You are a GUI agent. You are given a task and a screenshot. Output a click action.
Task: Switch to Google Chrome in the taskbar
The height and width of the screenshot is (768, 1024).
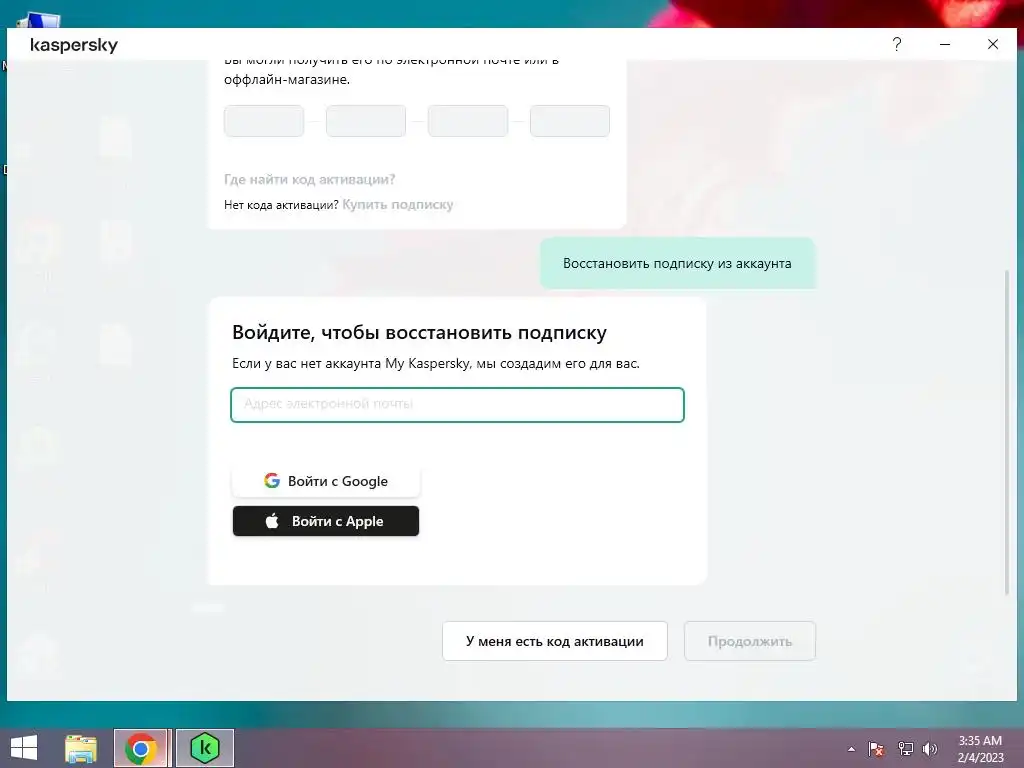[141, 748]
